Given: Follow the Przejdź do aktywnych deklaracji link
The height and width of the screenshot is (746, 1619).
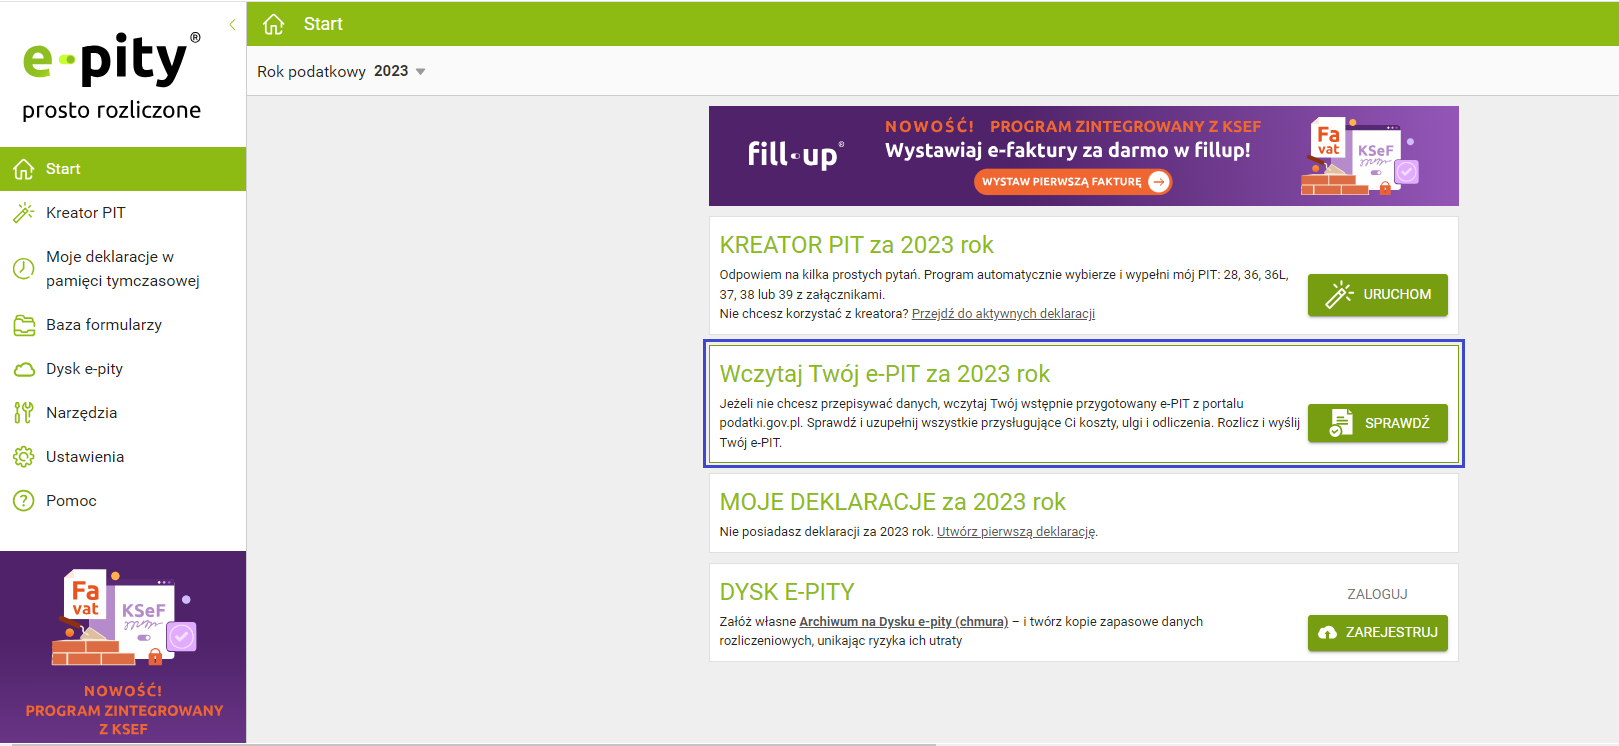Looking at the screenshot, I should (x=1003, y=314).
